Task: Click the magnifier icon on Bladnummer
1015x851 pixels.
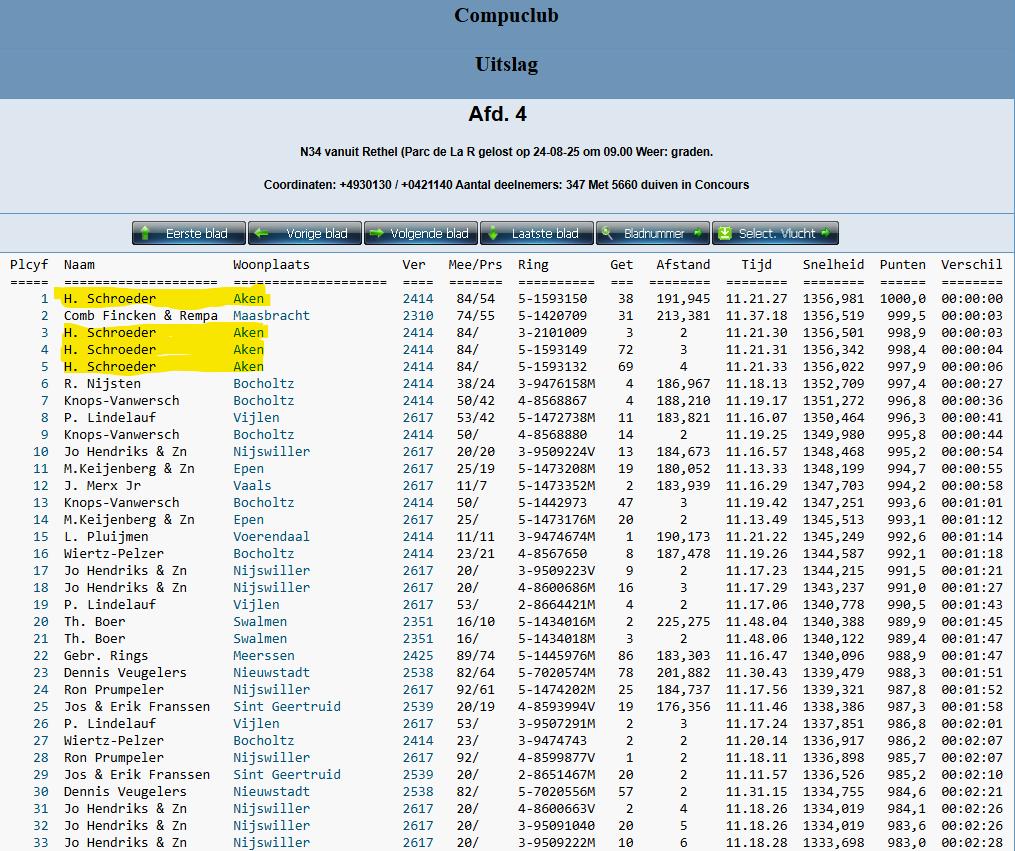Action: point(608,234)
